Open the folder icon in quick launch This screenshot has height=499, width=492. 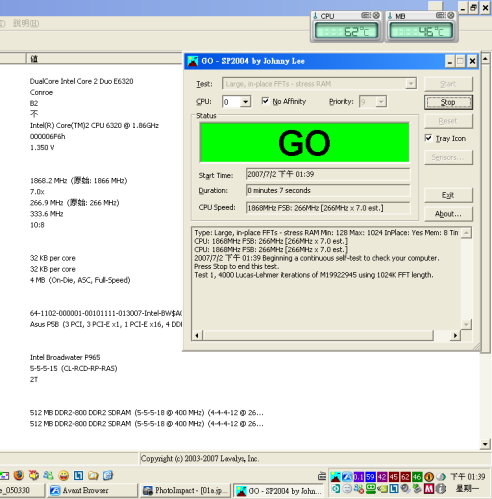(x=93, y=475)
